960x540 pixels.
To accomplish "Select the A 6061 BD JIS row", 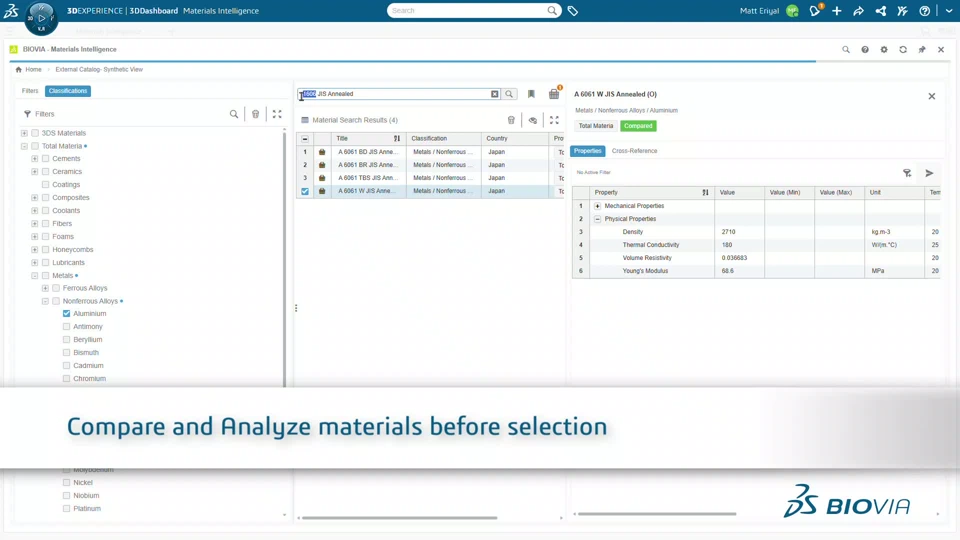I will pos(430,152).
